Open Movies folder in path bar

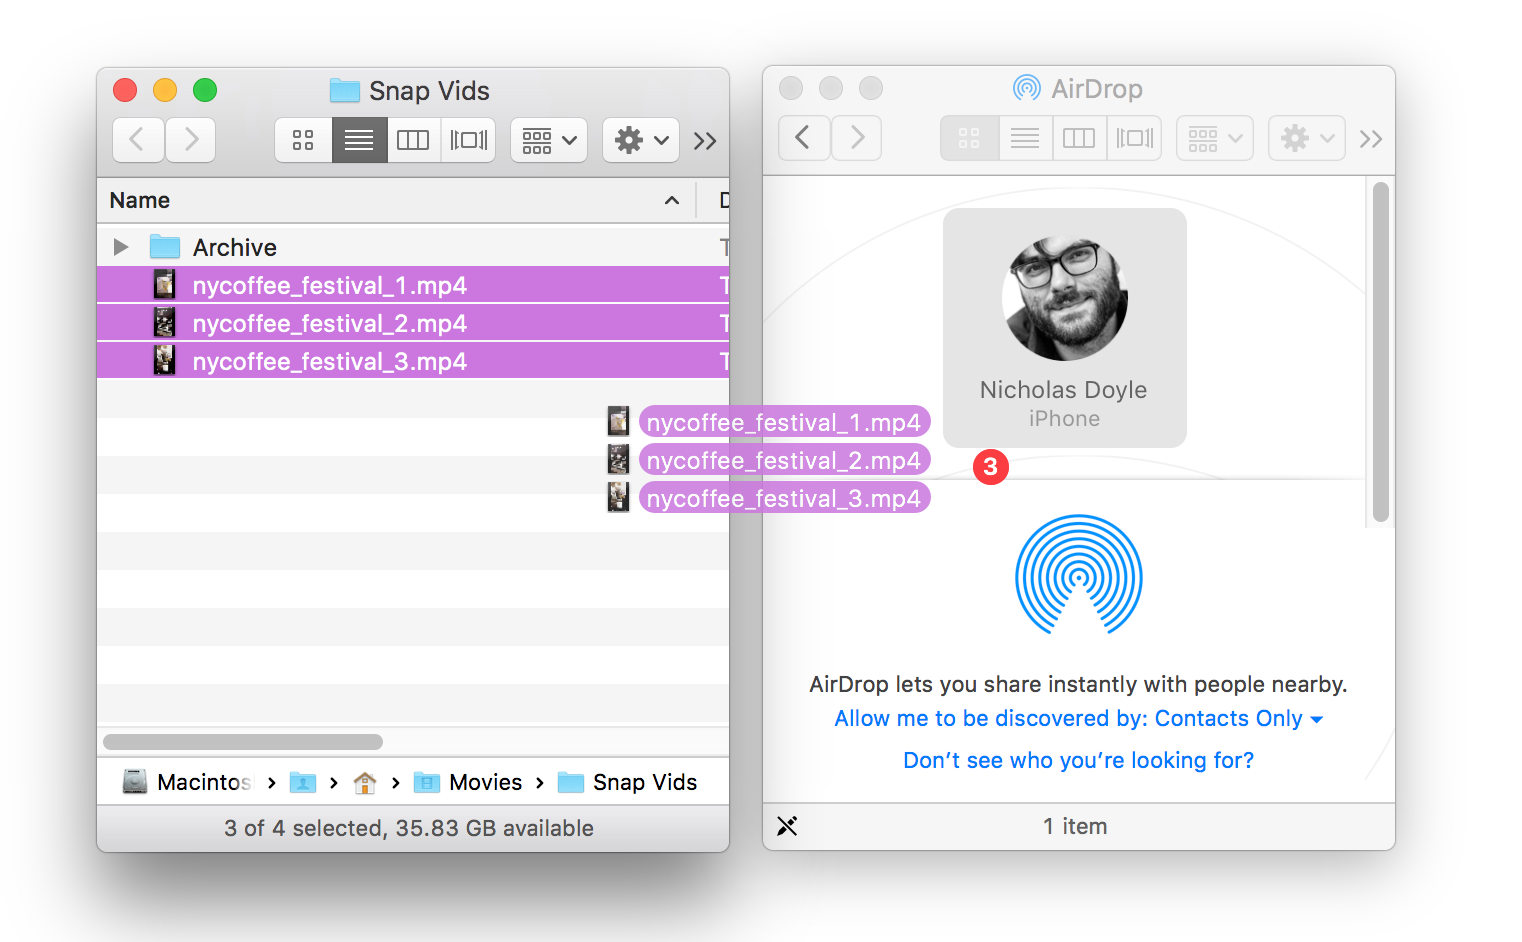[x=468, y=782]
